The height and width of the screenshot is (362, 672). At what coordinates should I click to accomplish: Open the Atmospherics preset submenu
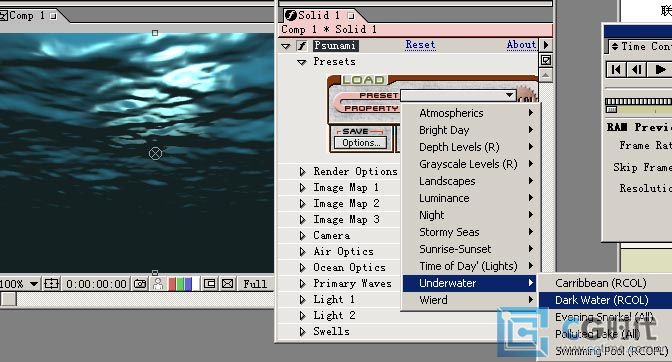(470, 113)
